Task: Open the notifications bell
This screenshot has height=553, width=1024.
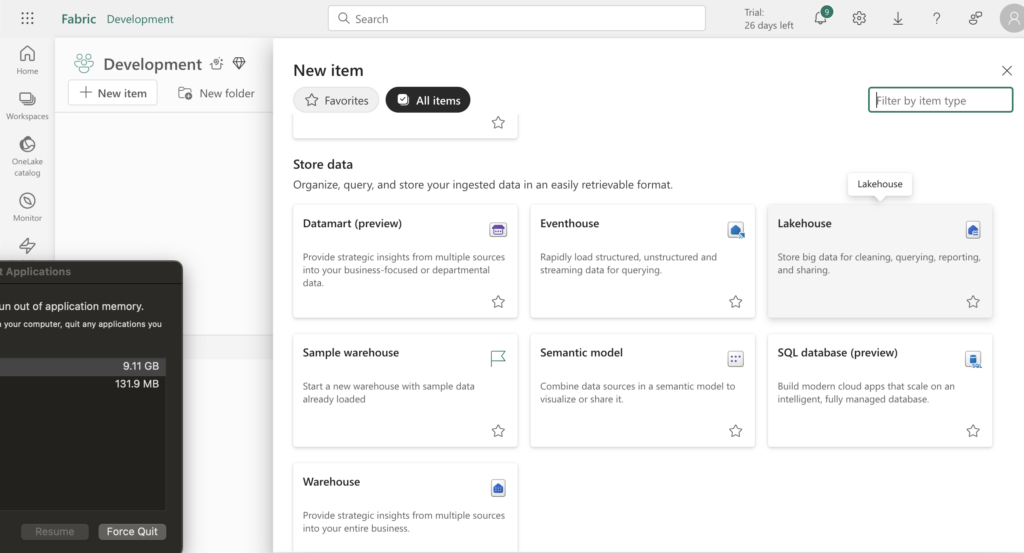Action: 821,18
